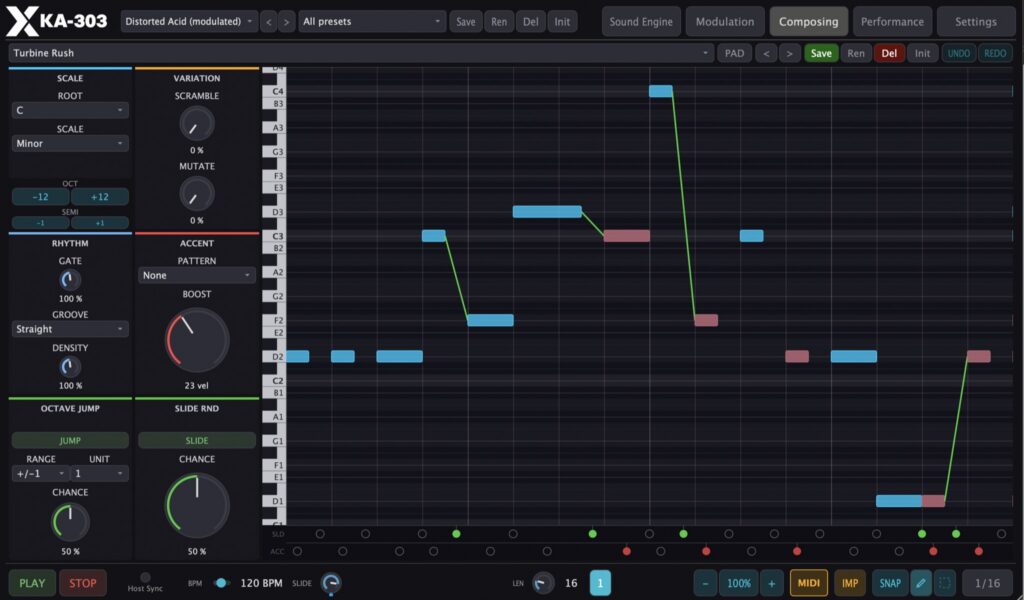
Task: Click the accent BOOST knob
Action: pos(197,340)
